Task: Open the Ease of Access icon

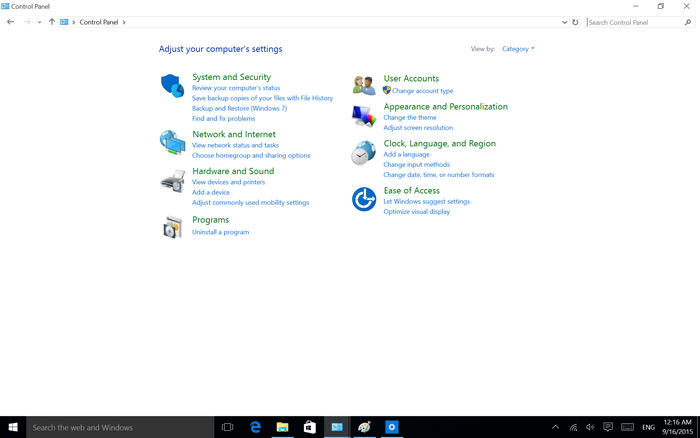Action: (364, 199)
